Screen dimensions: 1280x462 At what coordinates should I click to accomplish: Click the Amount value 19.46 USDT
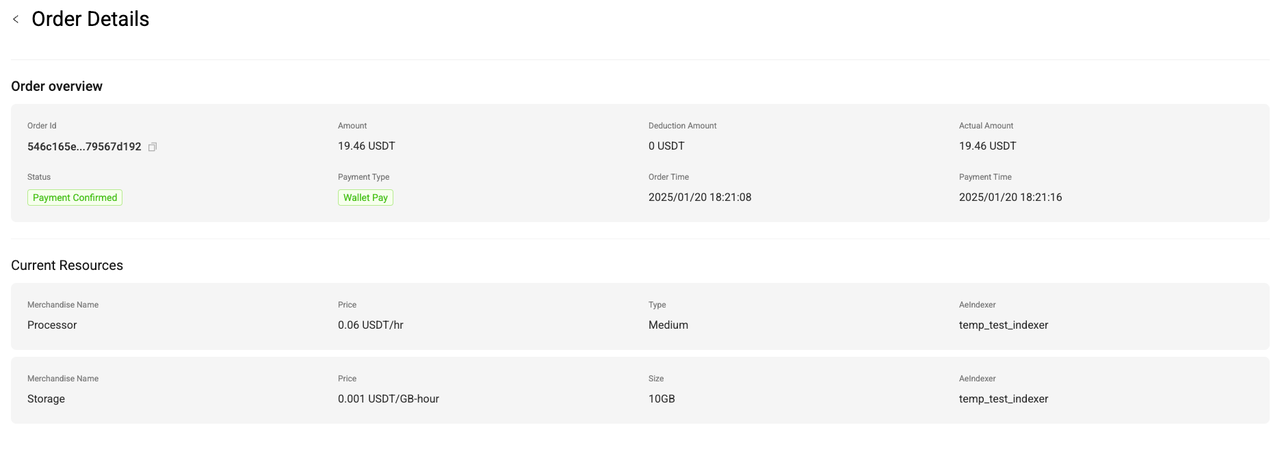[x=366, y=146]
